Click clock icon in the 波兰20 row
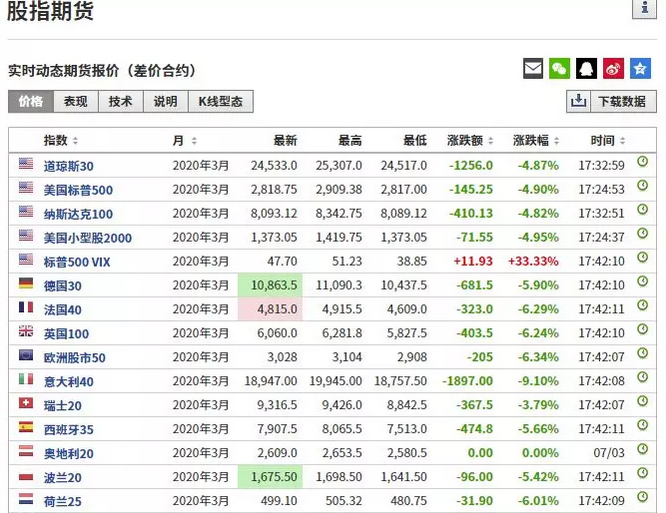The width and height of the screenshot is (666, 513). pyautogui.click(x=643, y=473)
